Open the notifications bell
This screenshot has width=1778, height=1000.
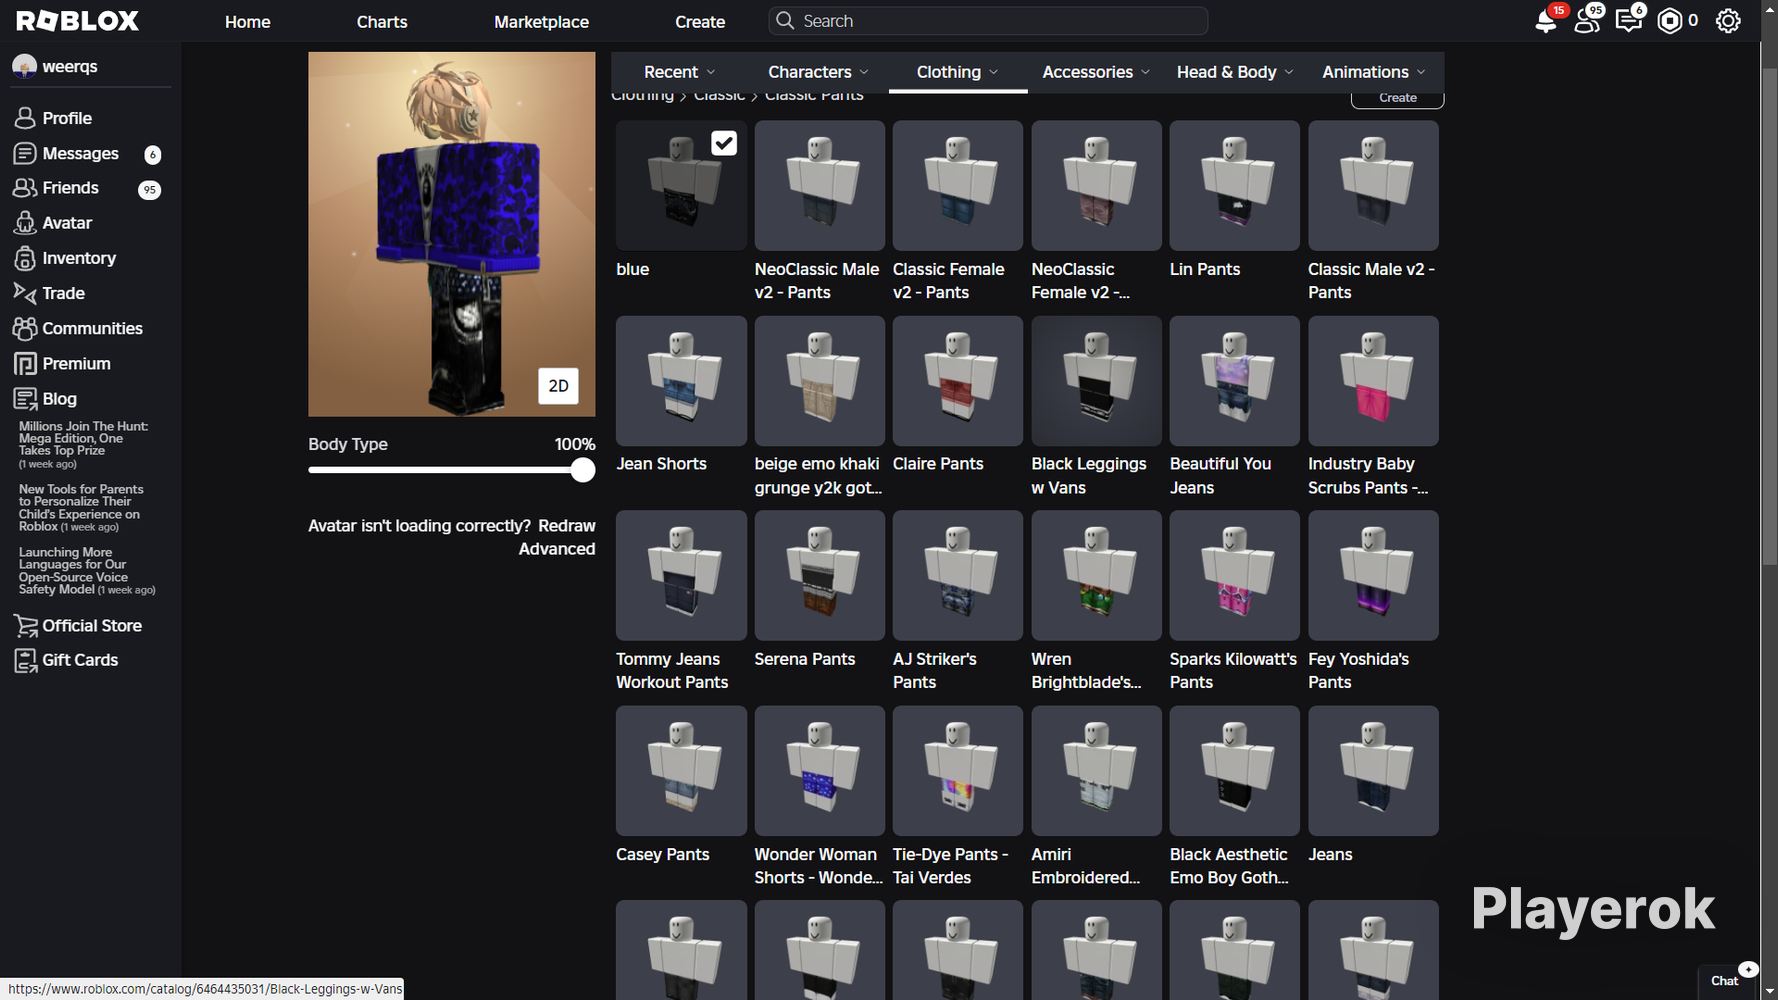1546,21
